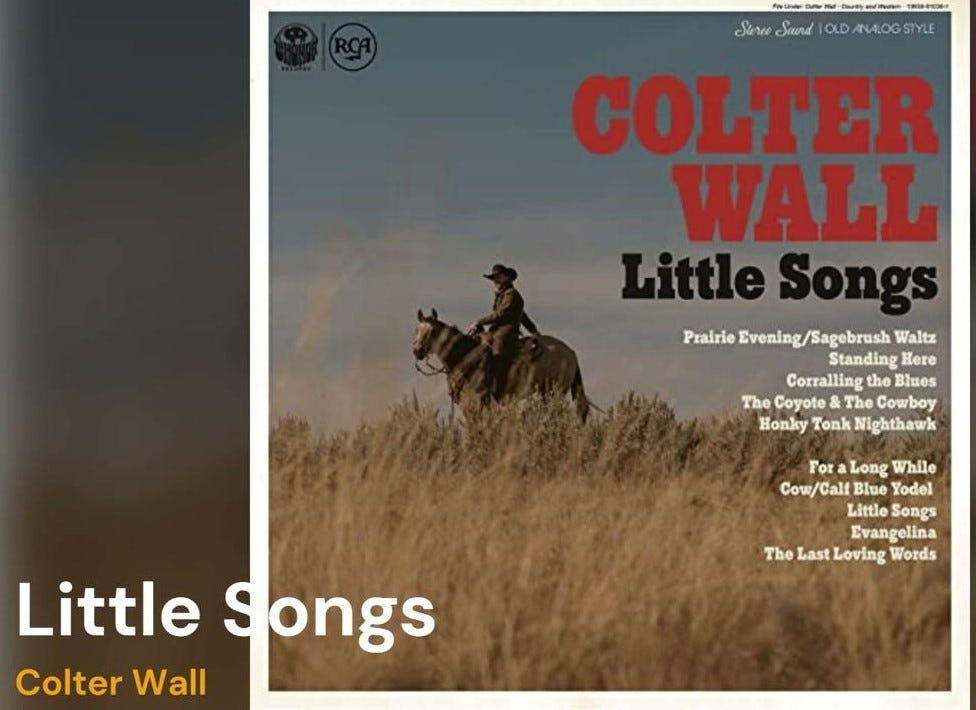Select Honky Tonk Nighthawk track

pyautogui.click(x=847, y=424)
